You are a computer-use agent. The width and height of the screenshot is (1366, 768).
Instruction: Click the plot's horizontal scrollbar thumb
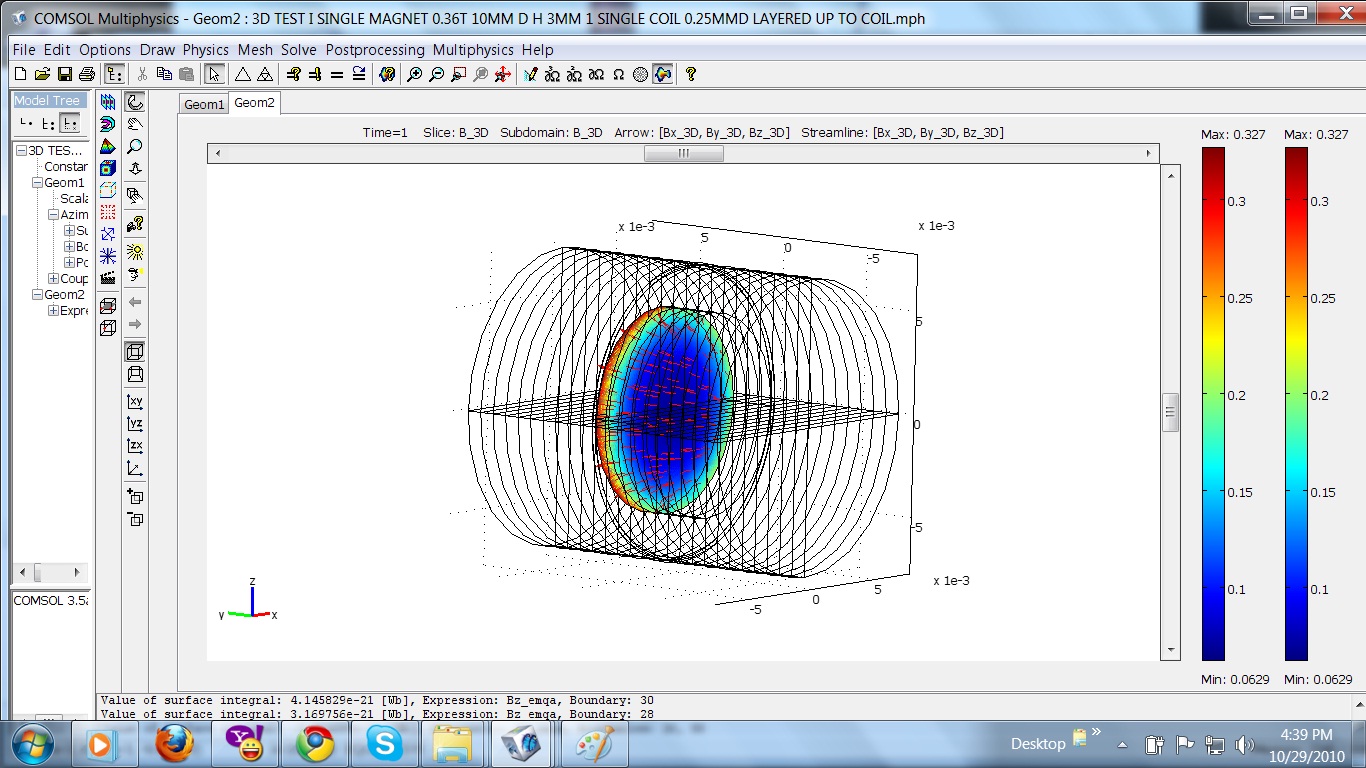pos(683,154)
